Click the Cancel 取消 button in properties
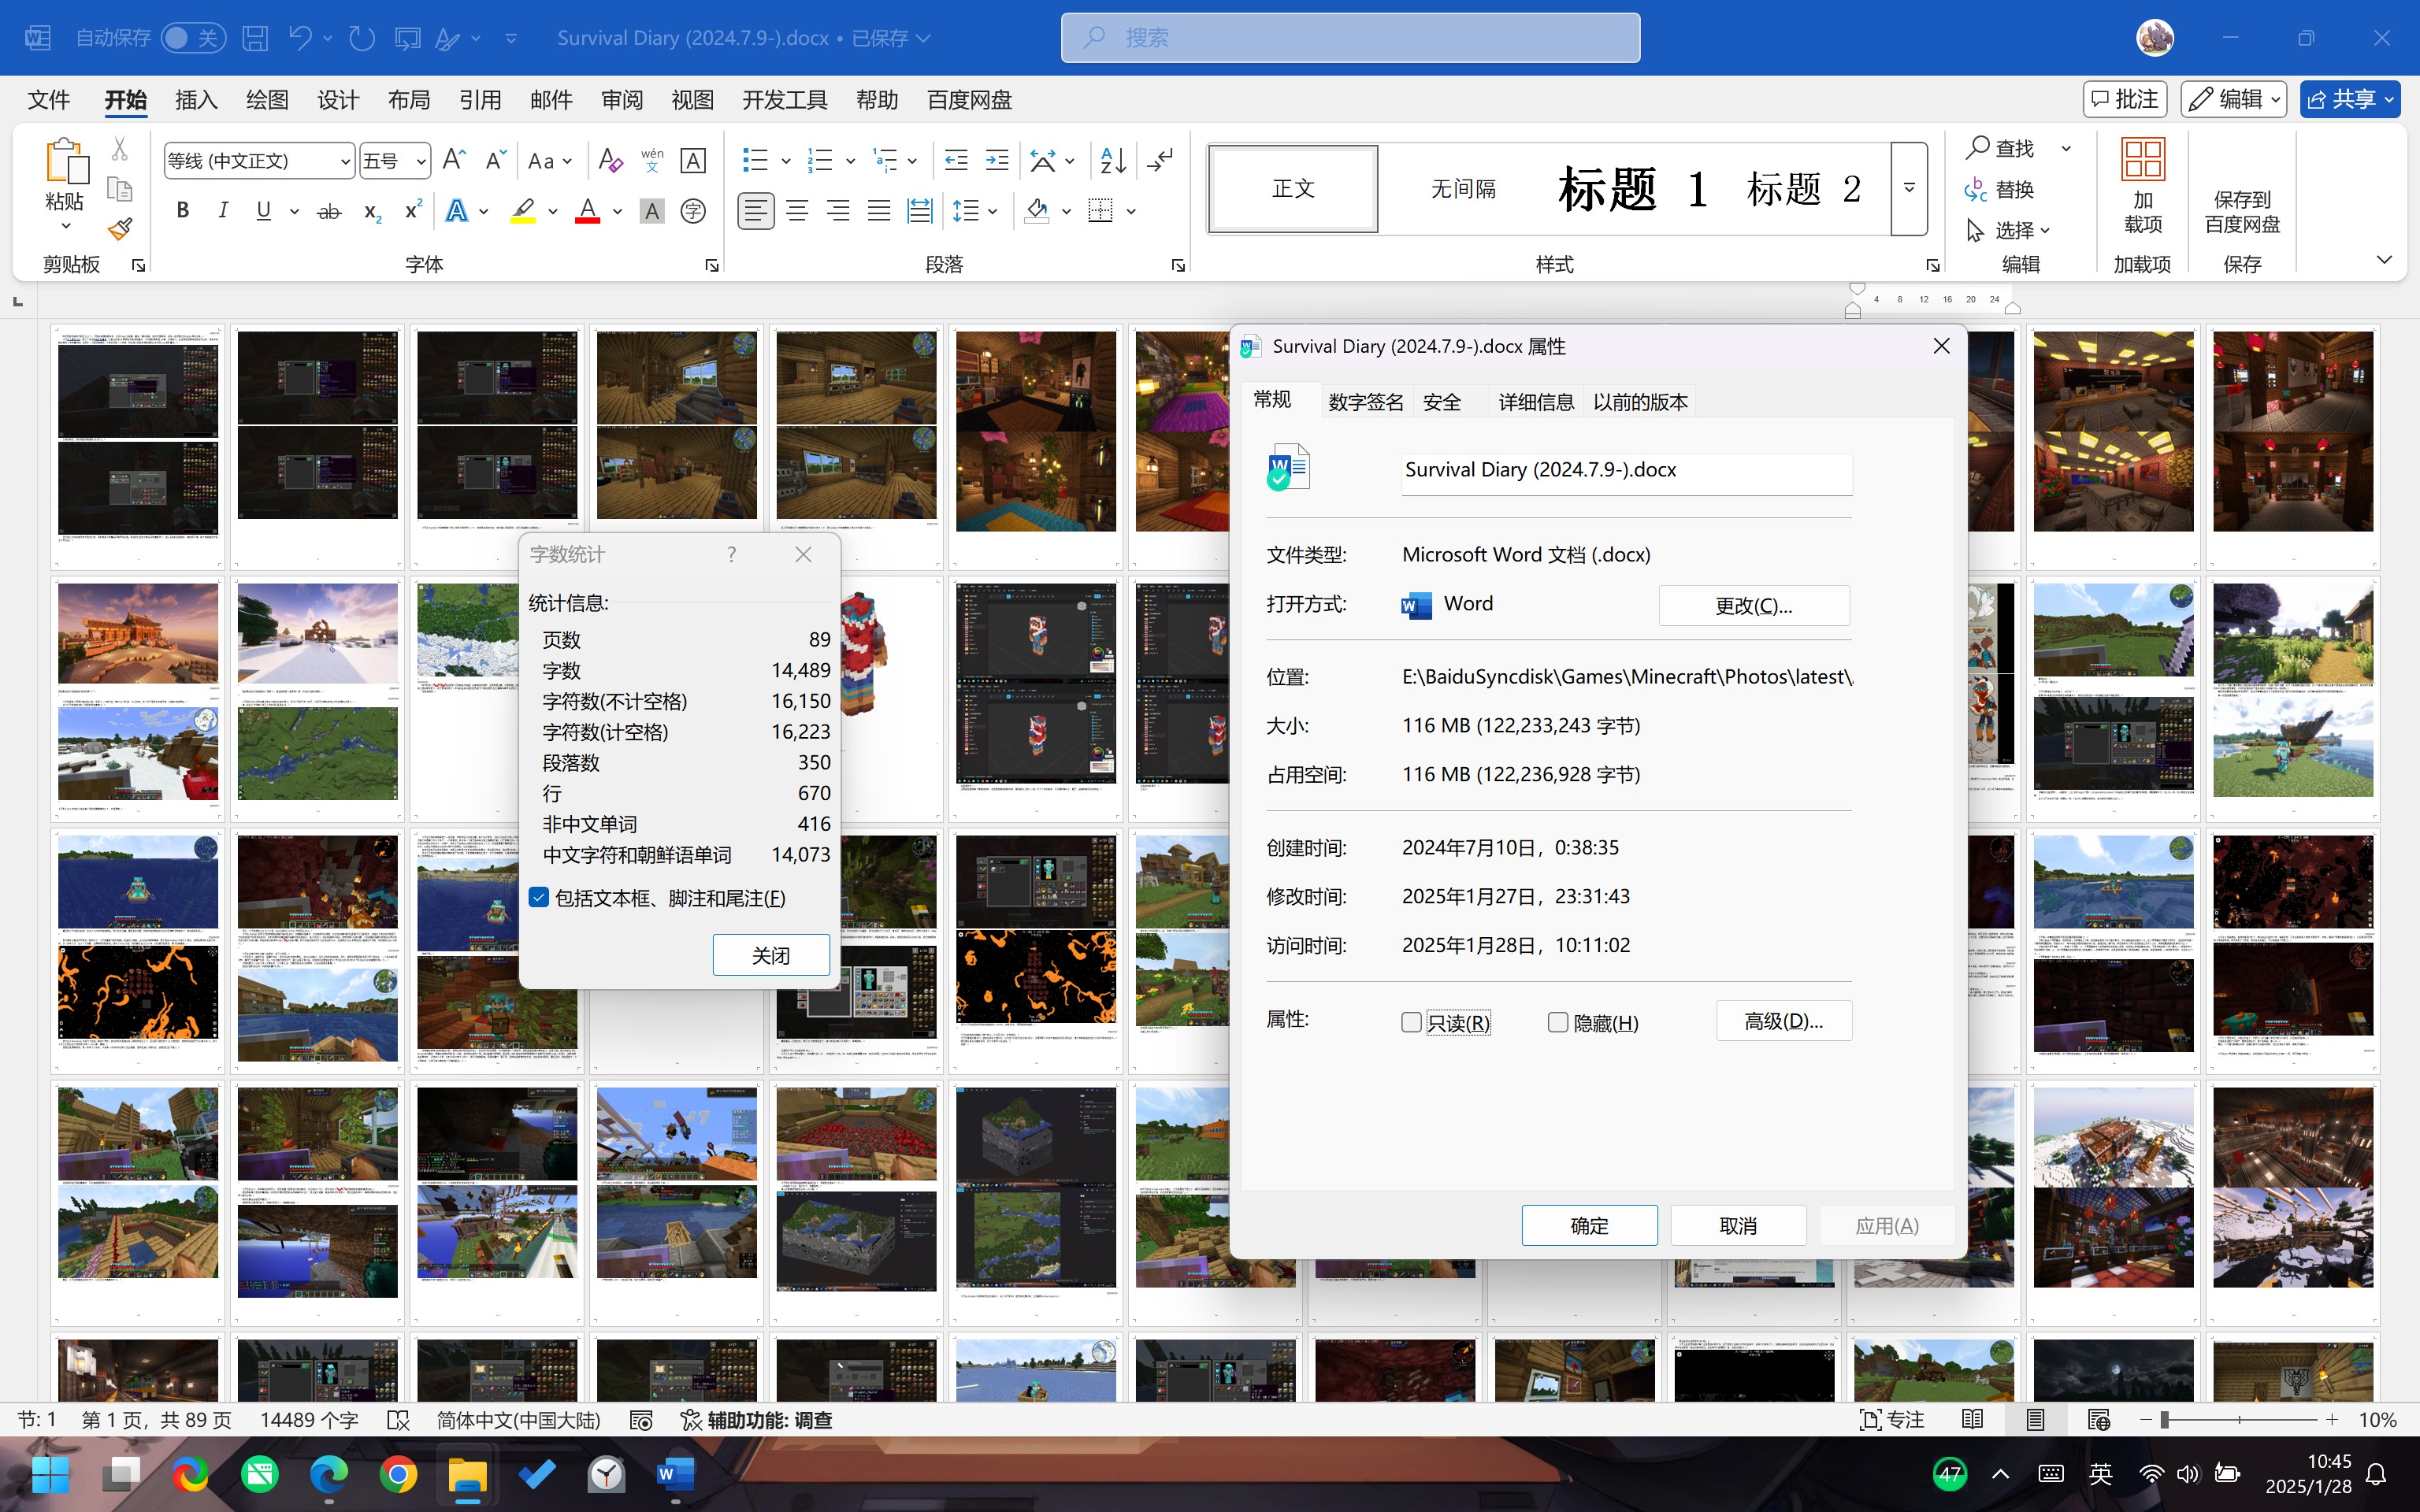 tap(1738, 1225)
